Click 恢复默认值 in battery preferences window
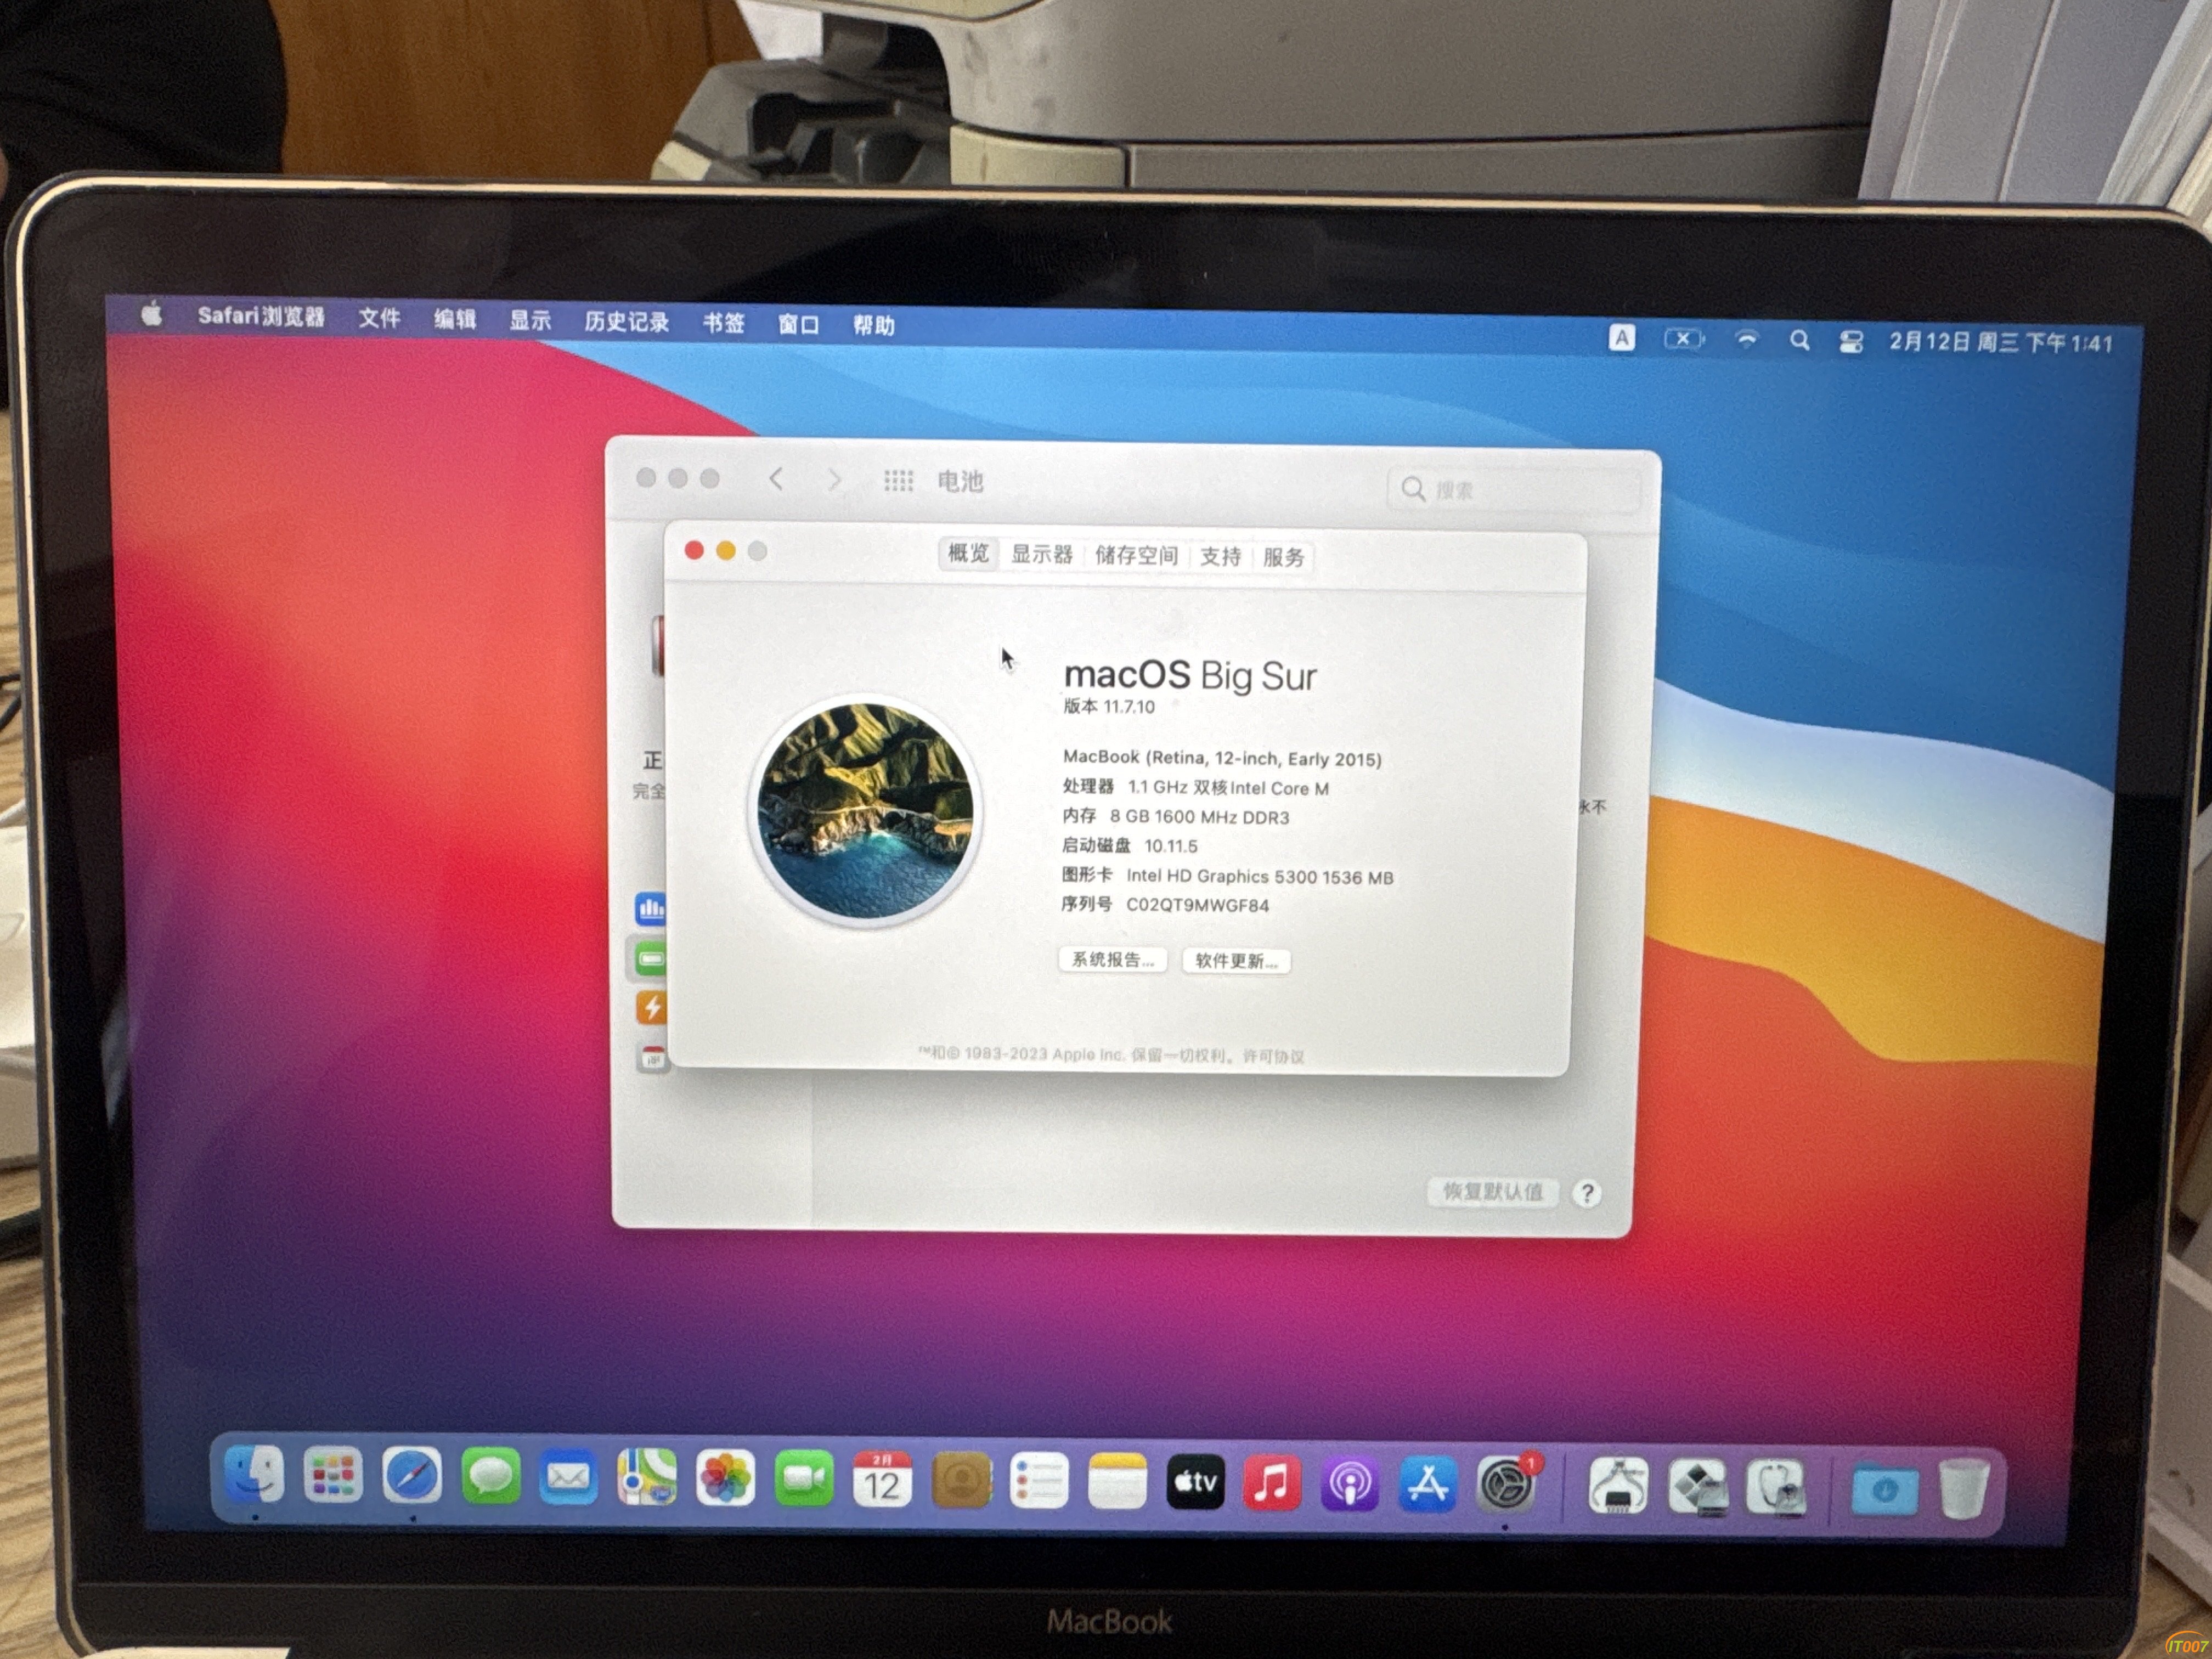Screen dimensions: 2212x1659 (x=1492, y=1191)
